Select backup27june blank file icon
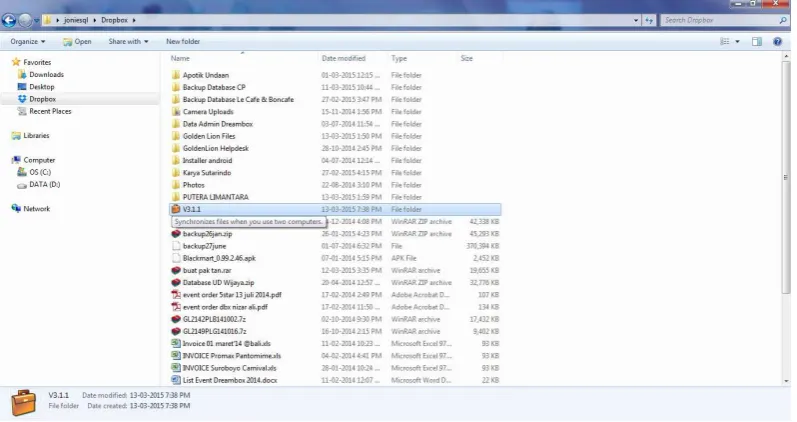 tap(176, 246)
